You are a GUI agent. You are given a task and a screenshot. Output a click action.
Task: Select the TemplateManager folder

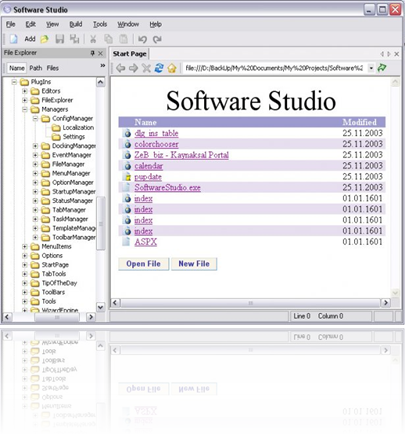coord(69,228)
